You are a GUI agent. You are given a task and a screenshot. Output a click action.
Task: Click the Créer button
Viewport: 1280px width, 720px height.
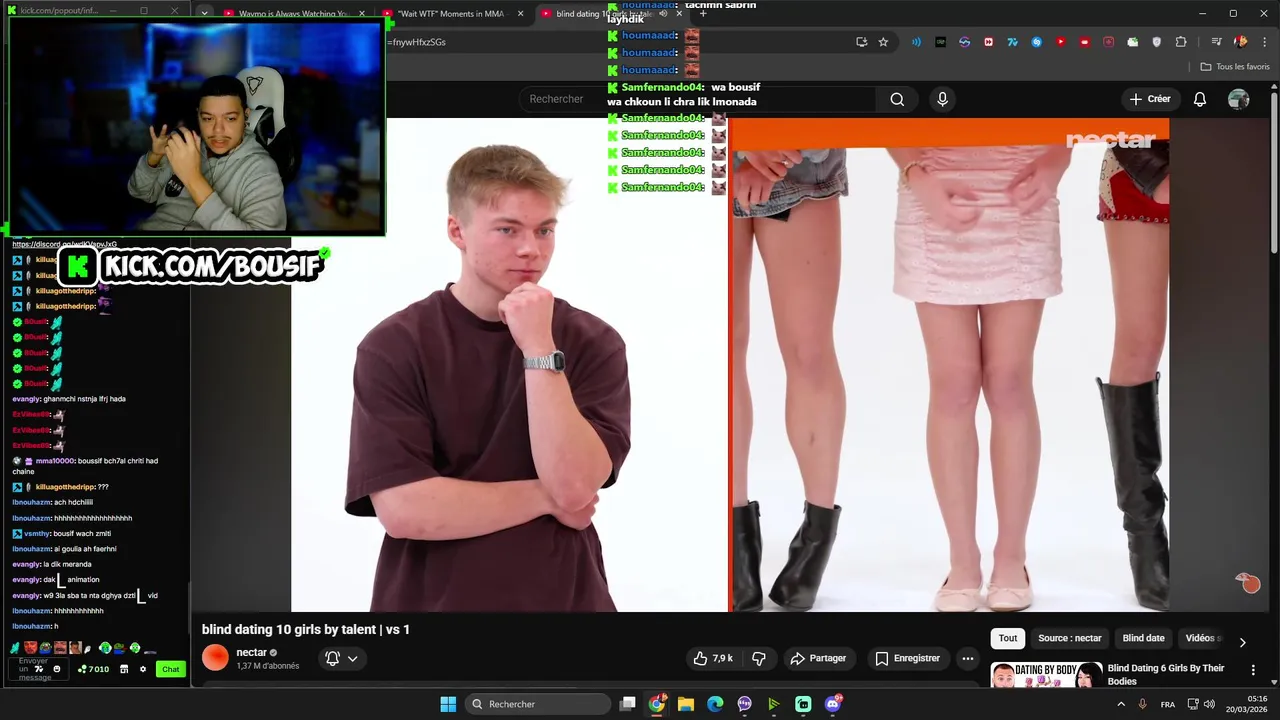(1150, 99)
